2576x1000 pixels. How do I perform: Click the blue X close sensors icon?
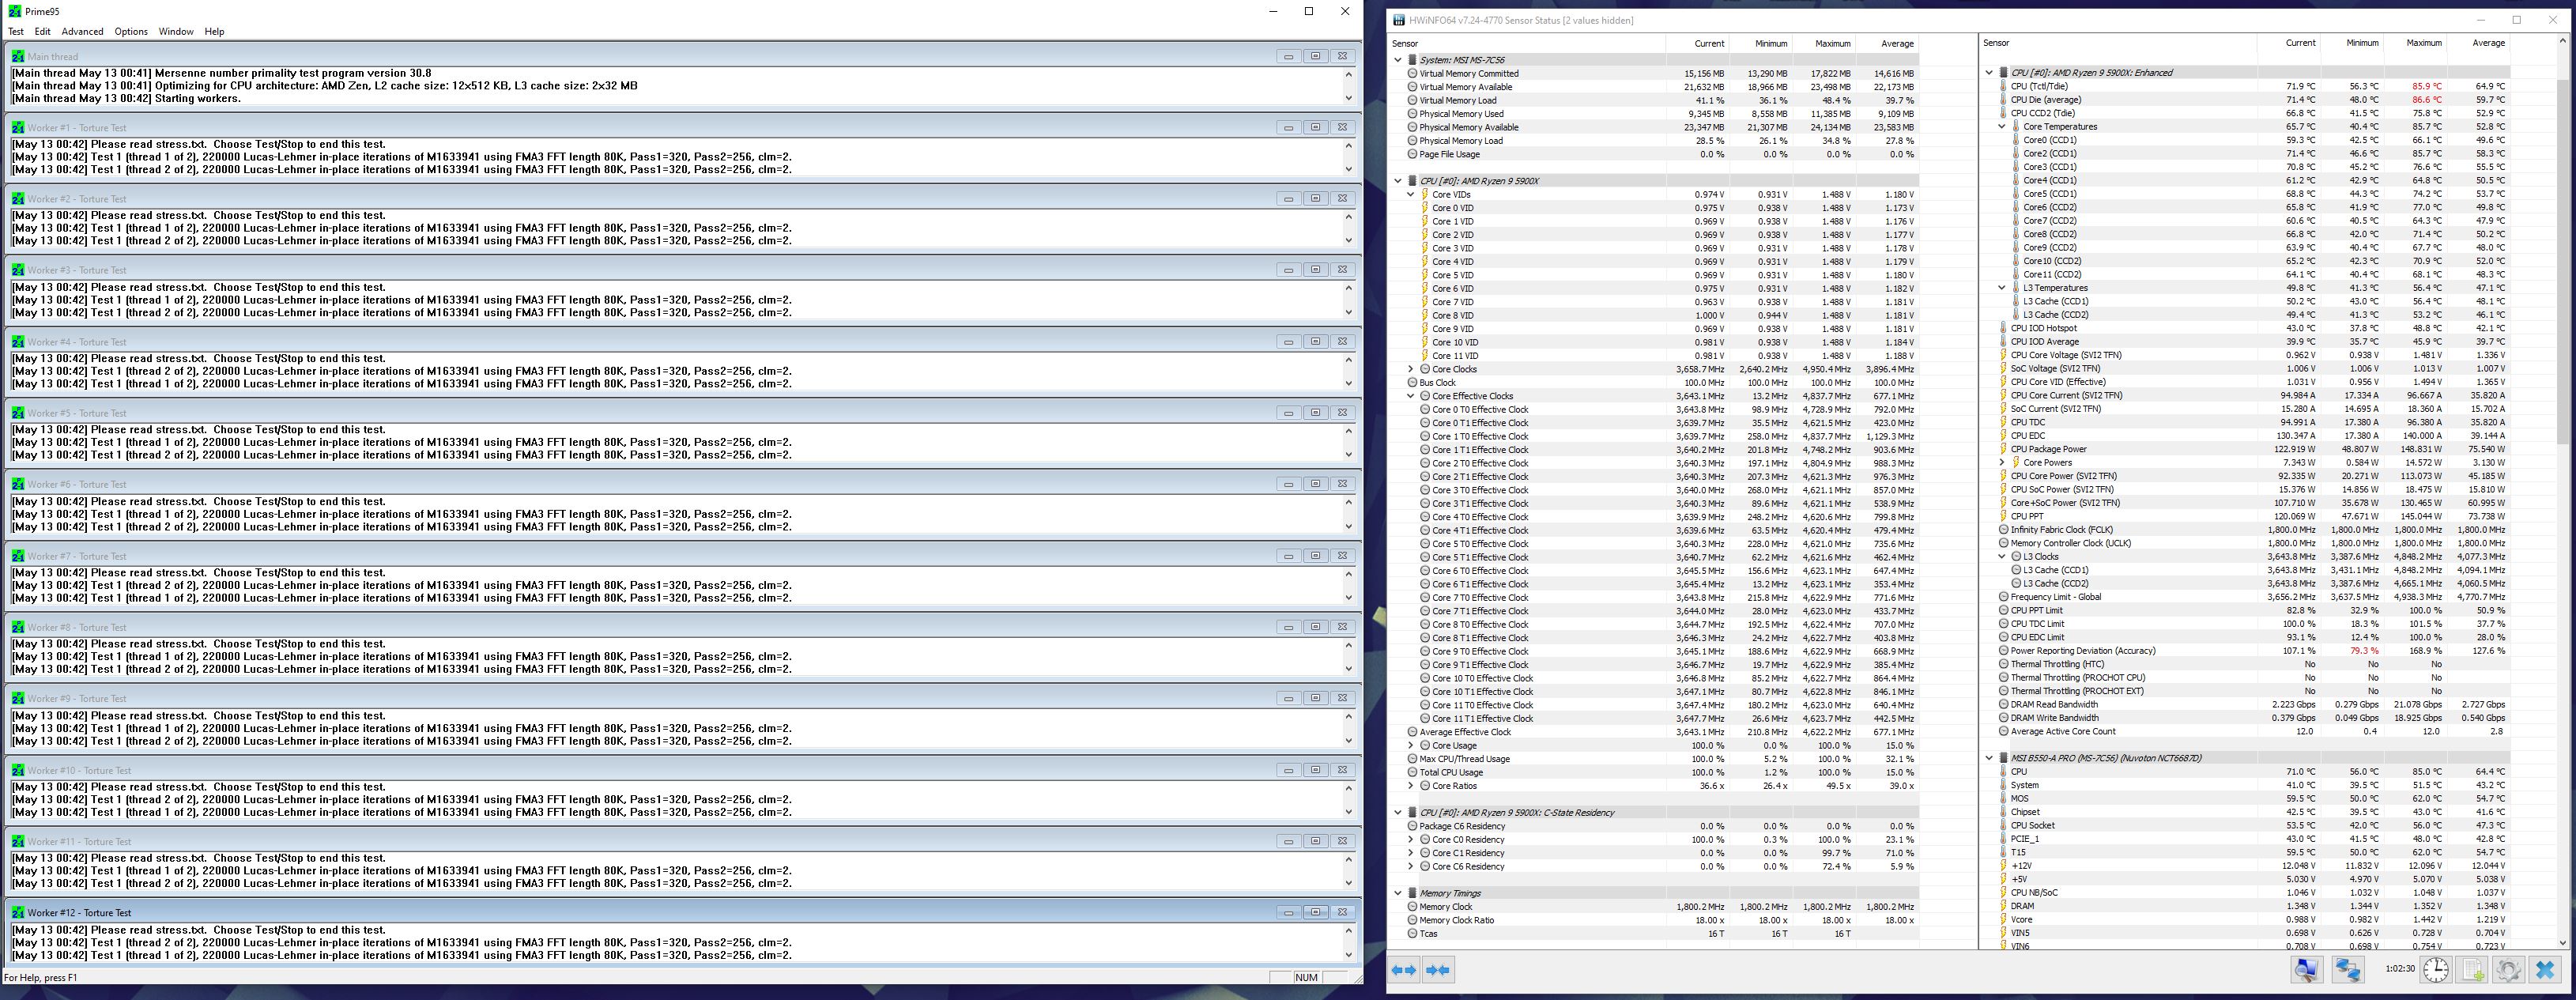pos(2545,969)
